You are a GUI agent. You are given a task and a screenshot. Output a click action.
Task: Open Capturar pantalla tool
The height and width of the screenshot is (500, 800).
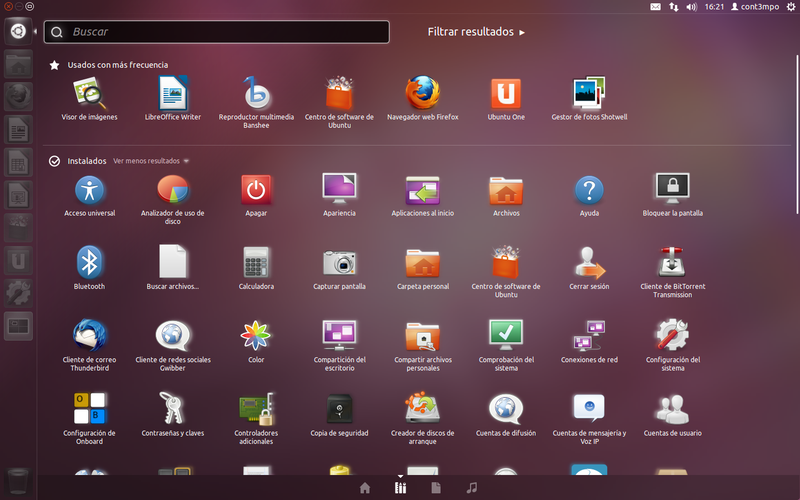(x=339, y=262)
